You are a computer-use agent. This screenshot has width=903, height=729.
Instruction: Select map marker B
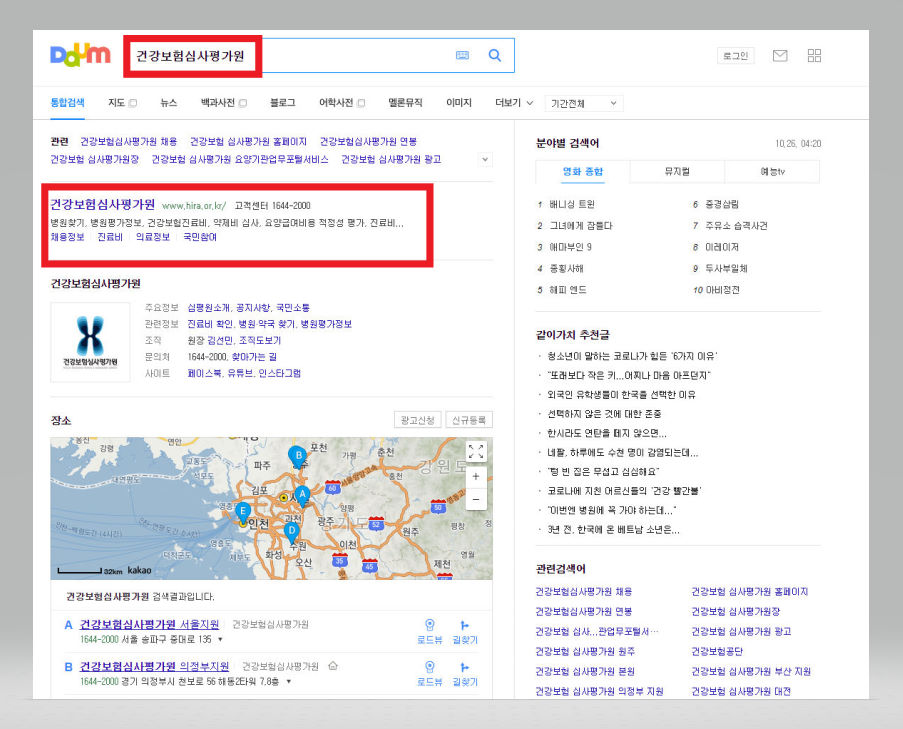298,456
